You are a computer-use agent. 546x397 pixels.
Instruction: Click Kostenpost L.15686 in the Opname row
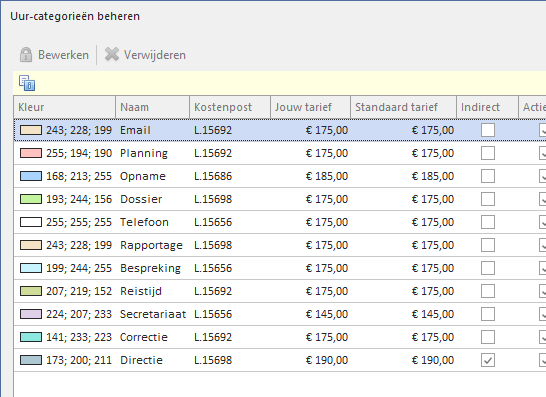pos(213,176)
